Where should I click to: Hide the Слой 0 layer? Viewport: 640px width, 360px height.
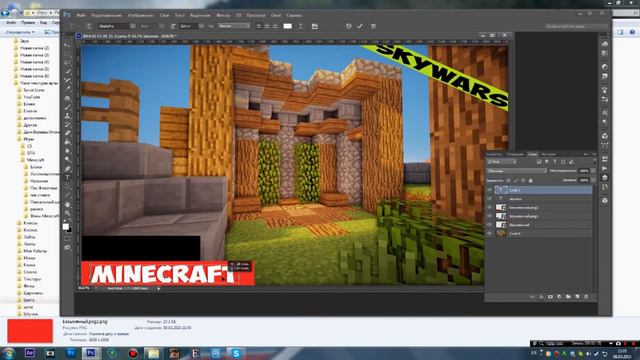tap(489, 233)
